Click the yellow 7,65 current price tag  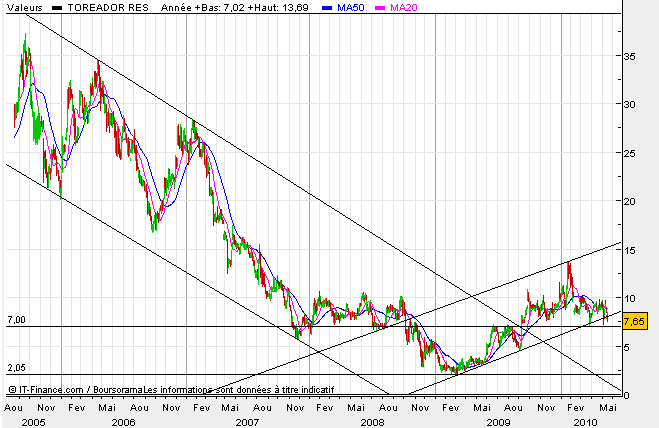634,322
